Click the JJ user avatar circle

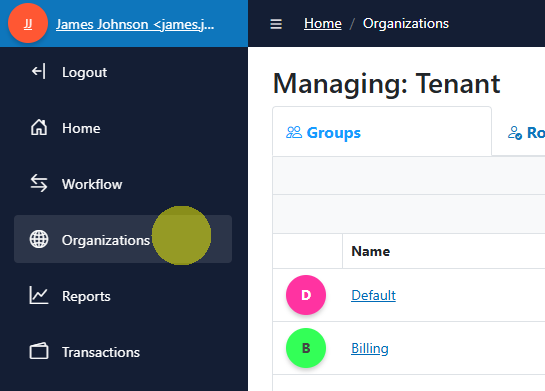(x=28, y=23)
